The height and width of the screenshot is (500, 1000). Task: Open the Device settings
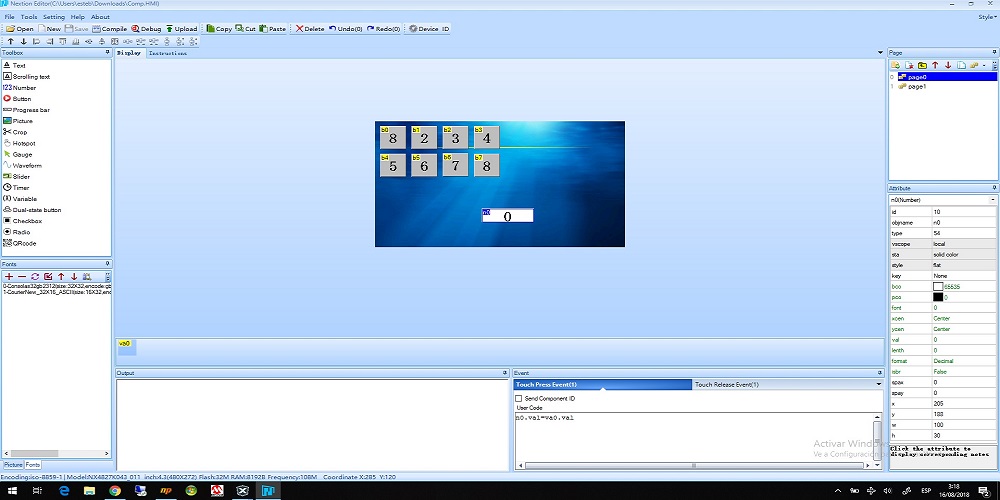point(429,29)
